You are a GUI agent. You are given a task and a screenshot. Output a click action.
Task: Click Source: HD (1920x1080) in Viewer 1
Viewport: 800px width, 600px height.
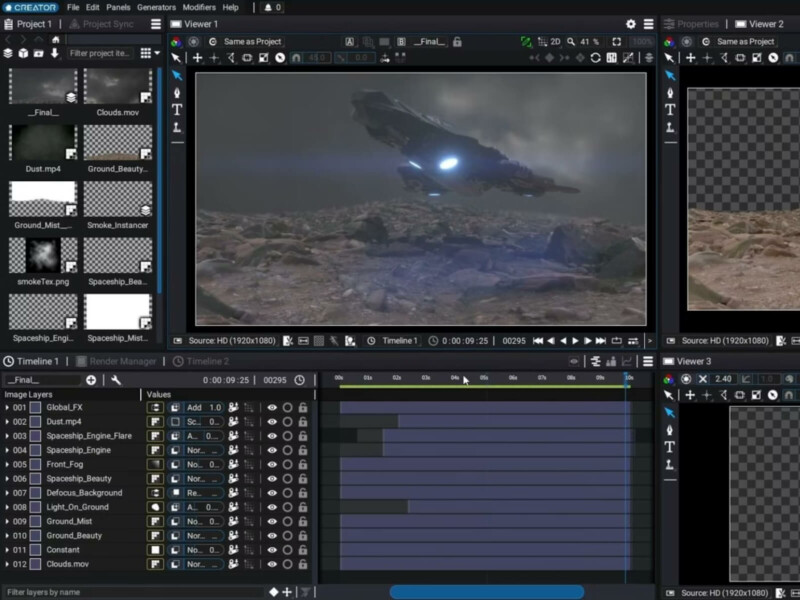[232, 341]
